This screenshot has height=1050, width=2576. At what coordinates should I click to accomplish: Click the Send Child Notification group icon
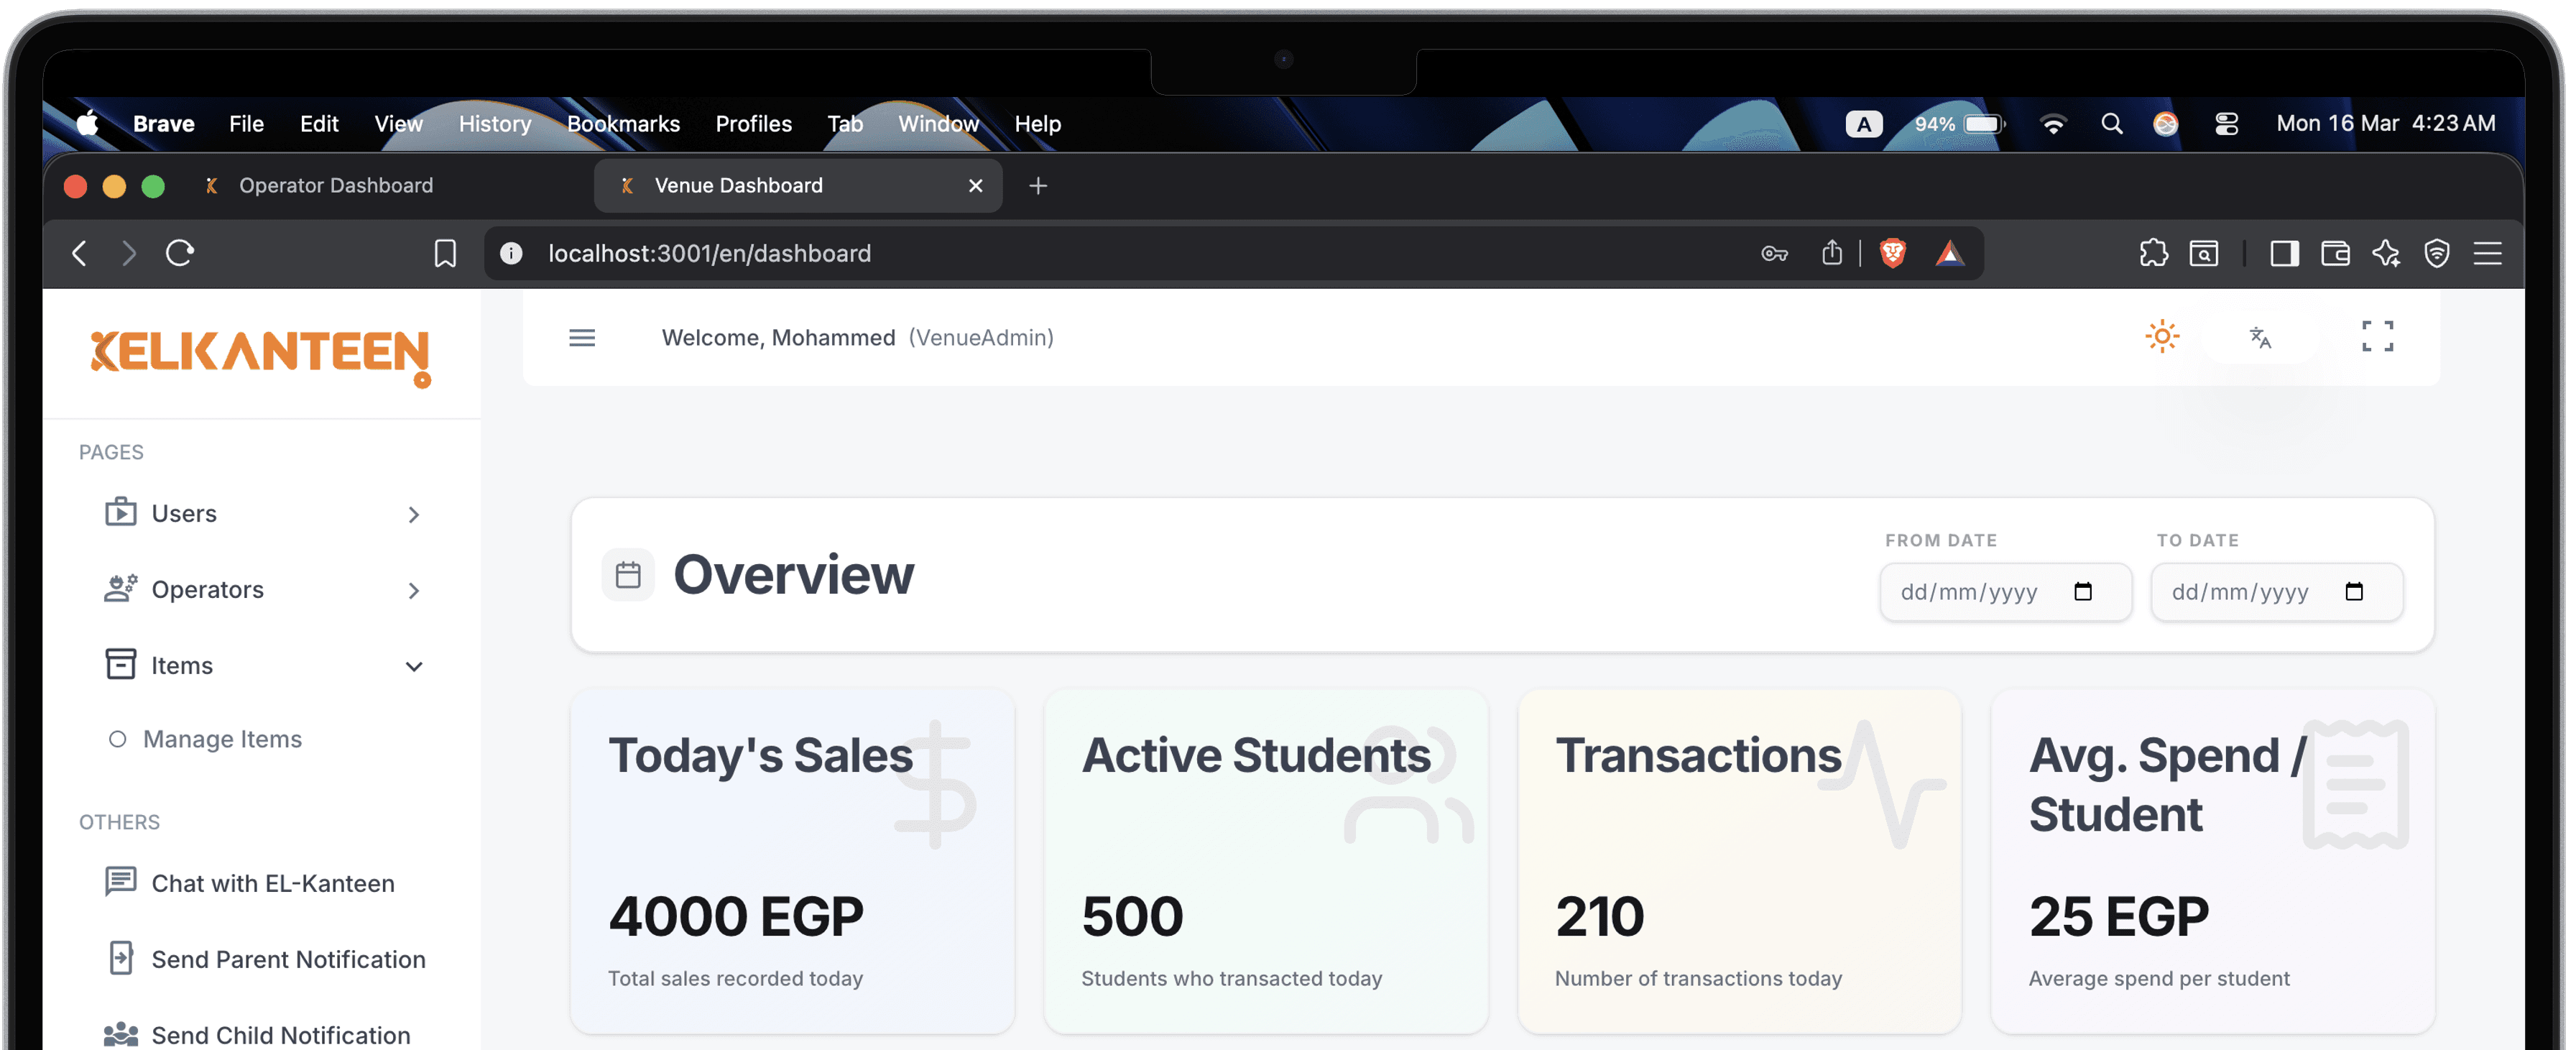point(121,1035)
